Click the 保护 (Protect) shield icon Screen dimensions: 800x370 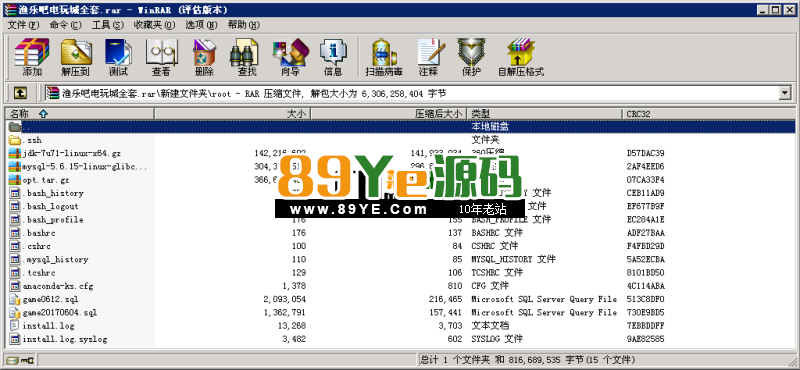coord(471,57)
